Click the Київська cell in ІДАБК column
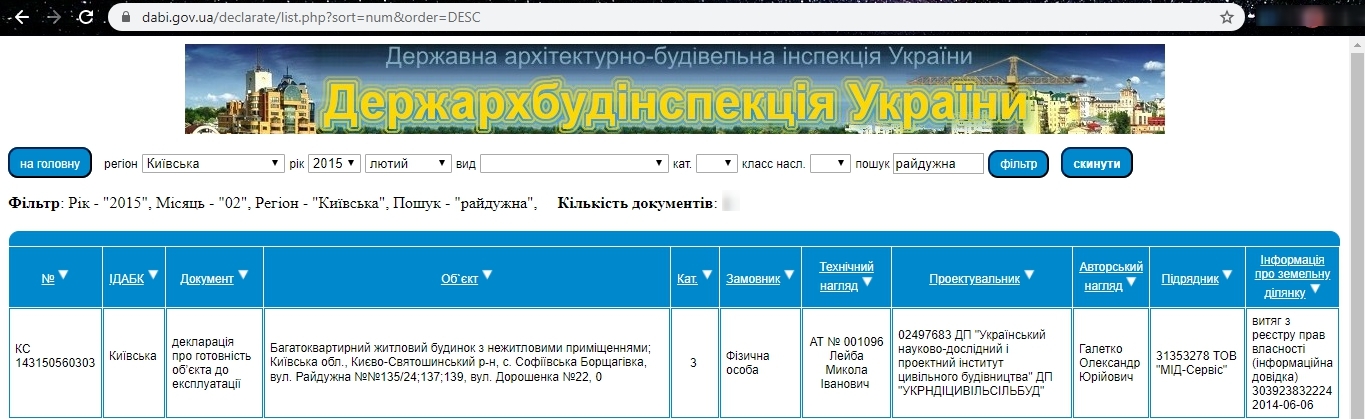The image size is (1365, 419). (132, 363)
